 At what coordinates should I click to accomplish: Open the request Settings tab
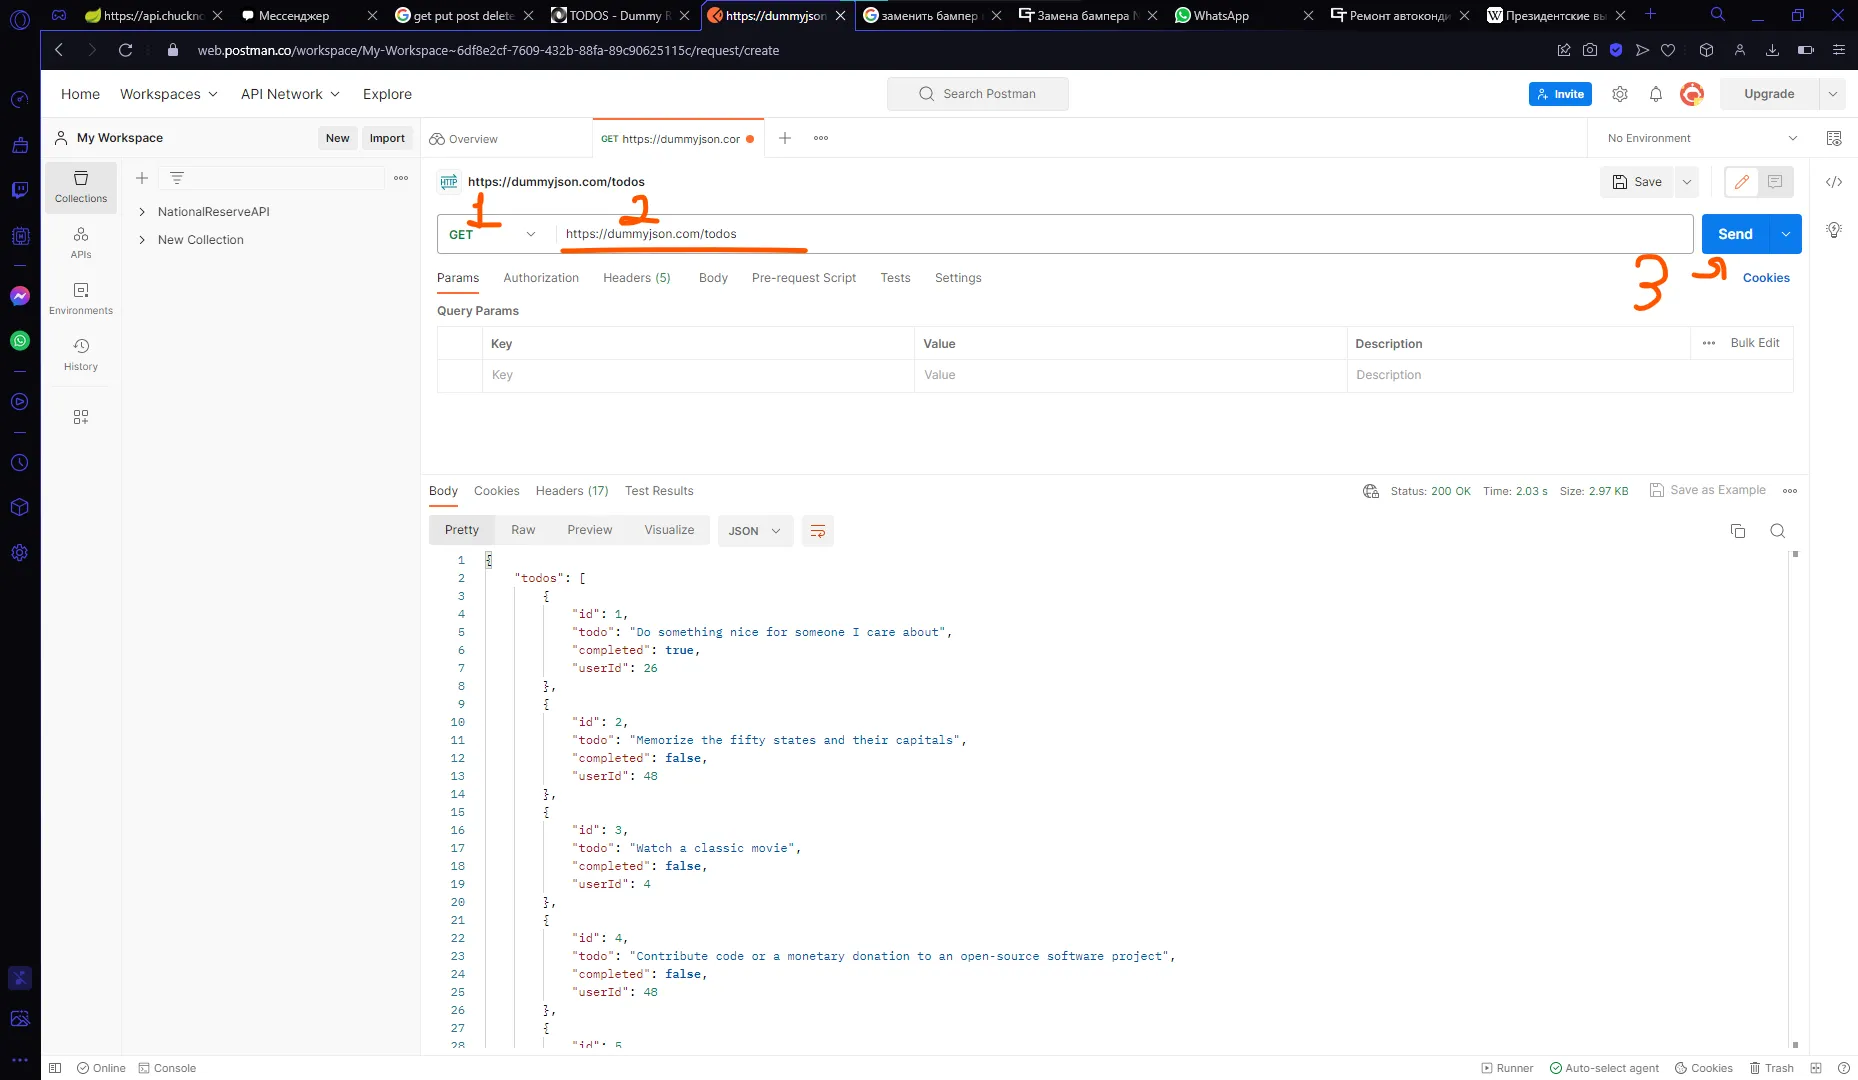point(958,278)
